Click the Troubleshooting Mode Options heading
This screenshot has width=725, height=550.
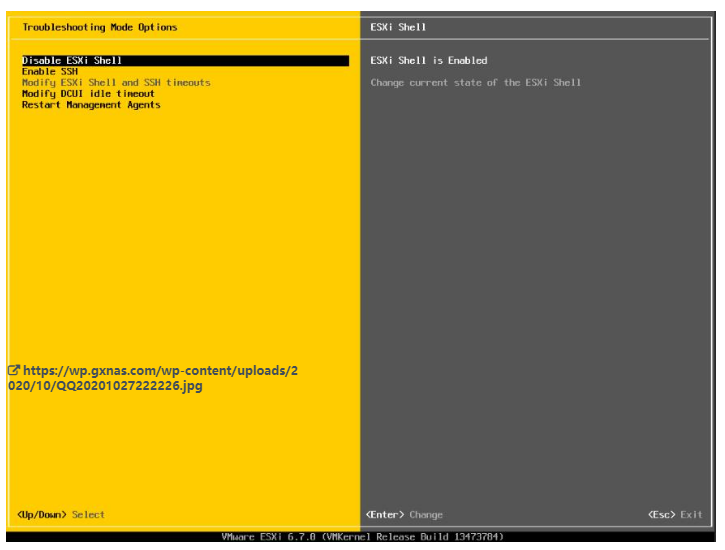(x=100, y=27)
